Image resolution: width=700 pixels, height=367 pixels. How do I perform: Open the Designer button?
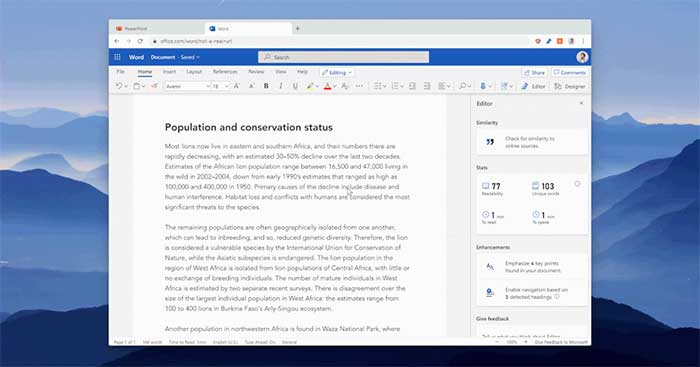[570, 86]
